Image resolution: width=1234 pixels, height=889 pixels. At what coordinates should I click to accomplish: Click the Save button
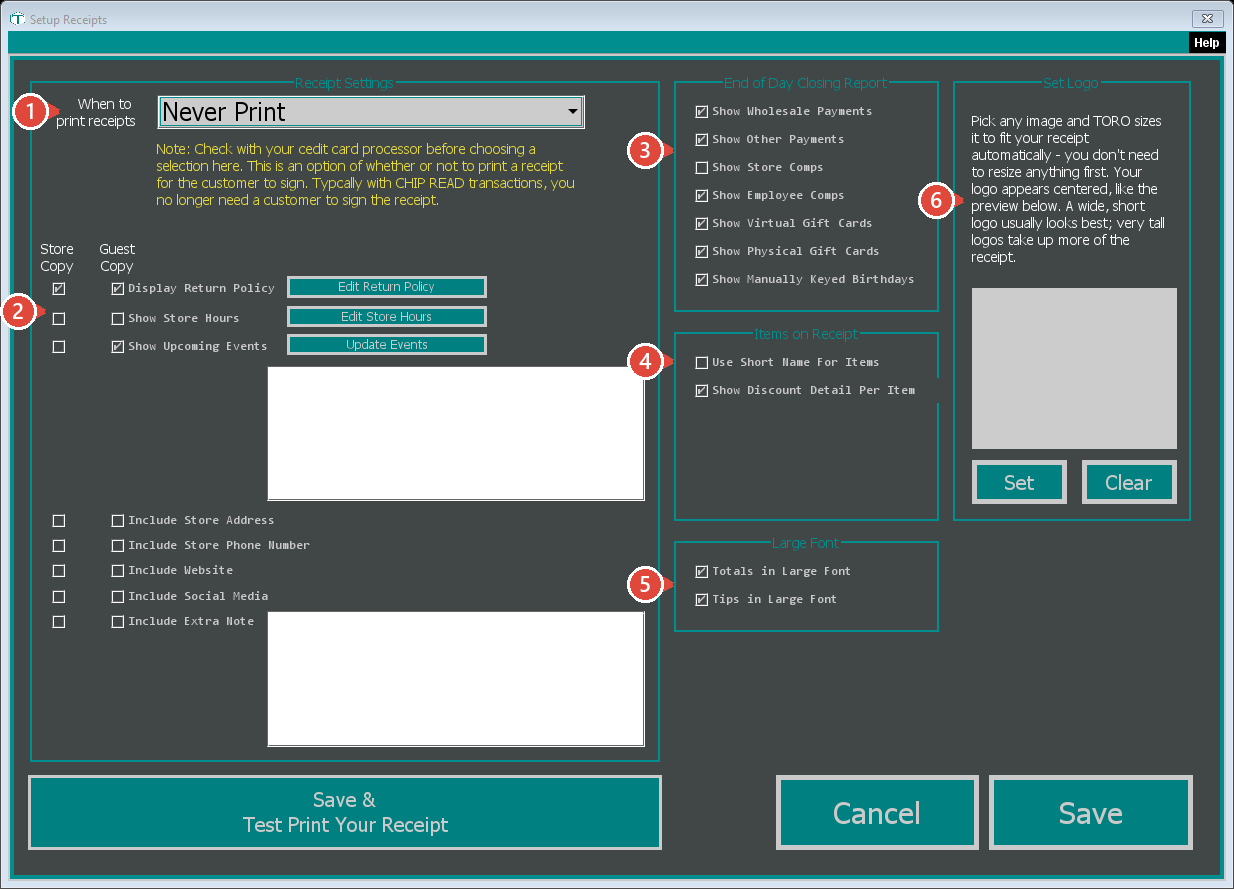pyautogui.click(x=1091, y=813)
